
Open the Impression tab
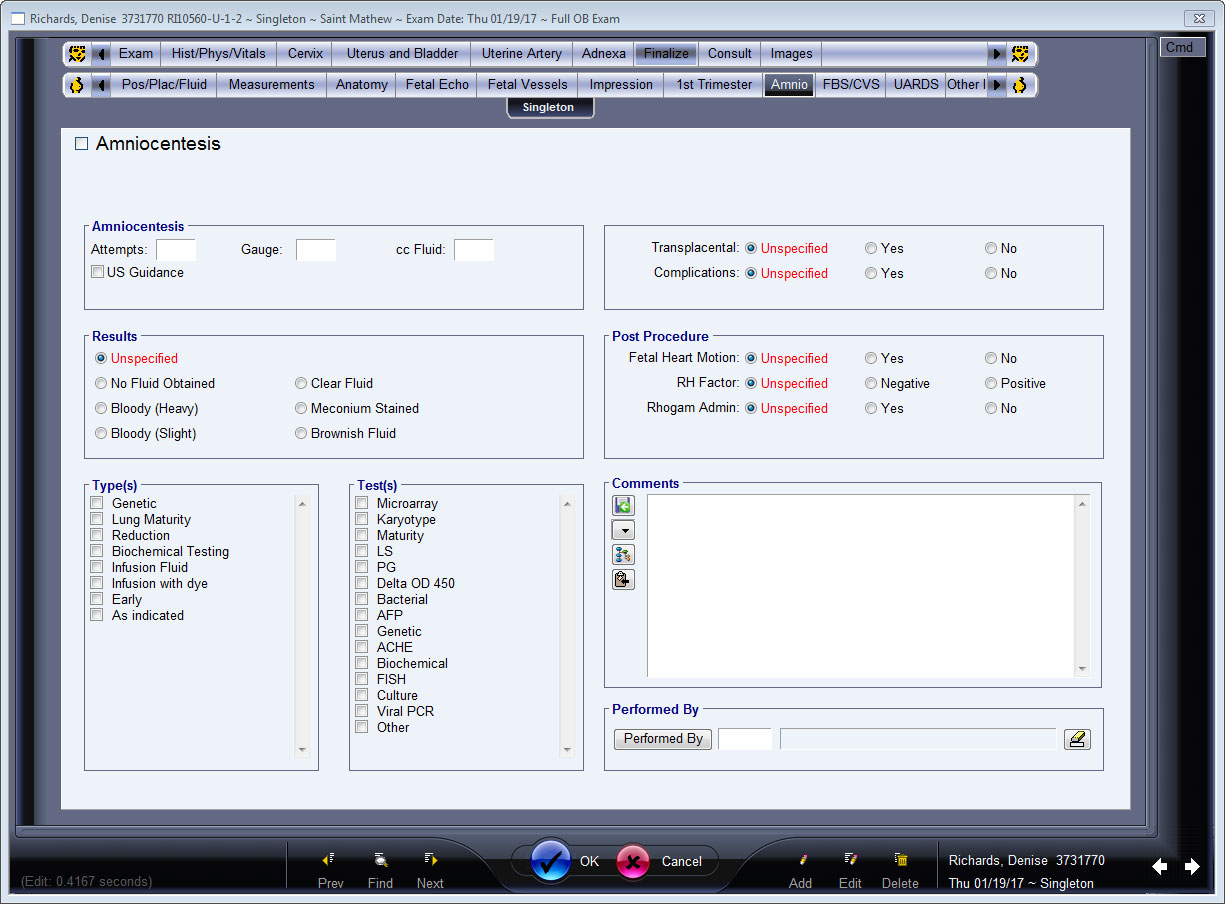click(621, 85)
